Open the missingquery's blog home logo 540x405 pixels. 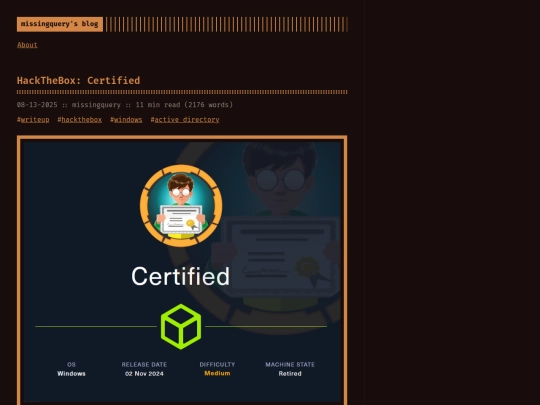coord(60,24)
